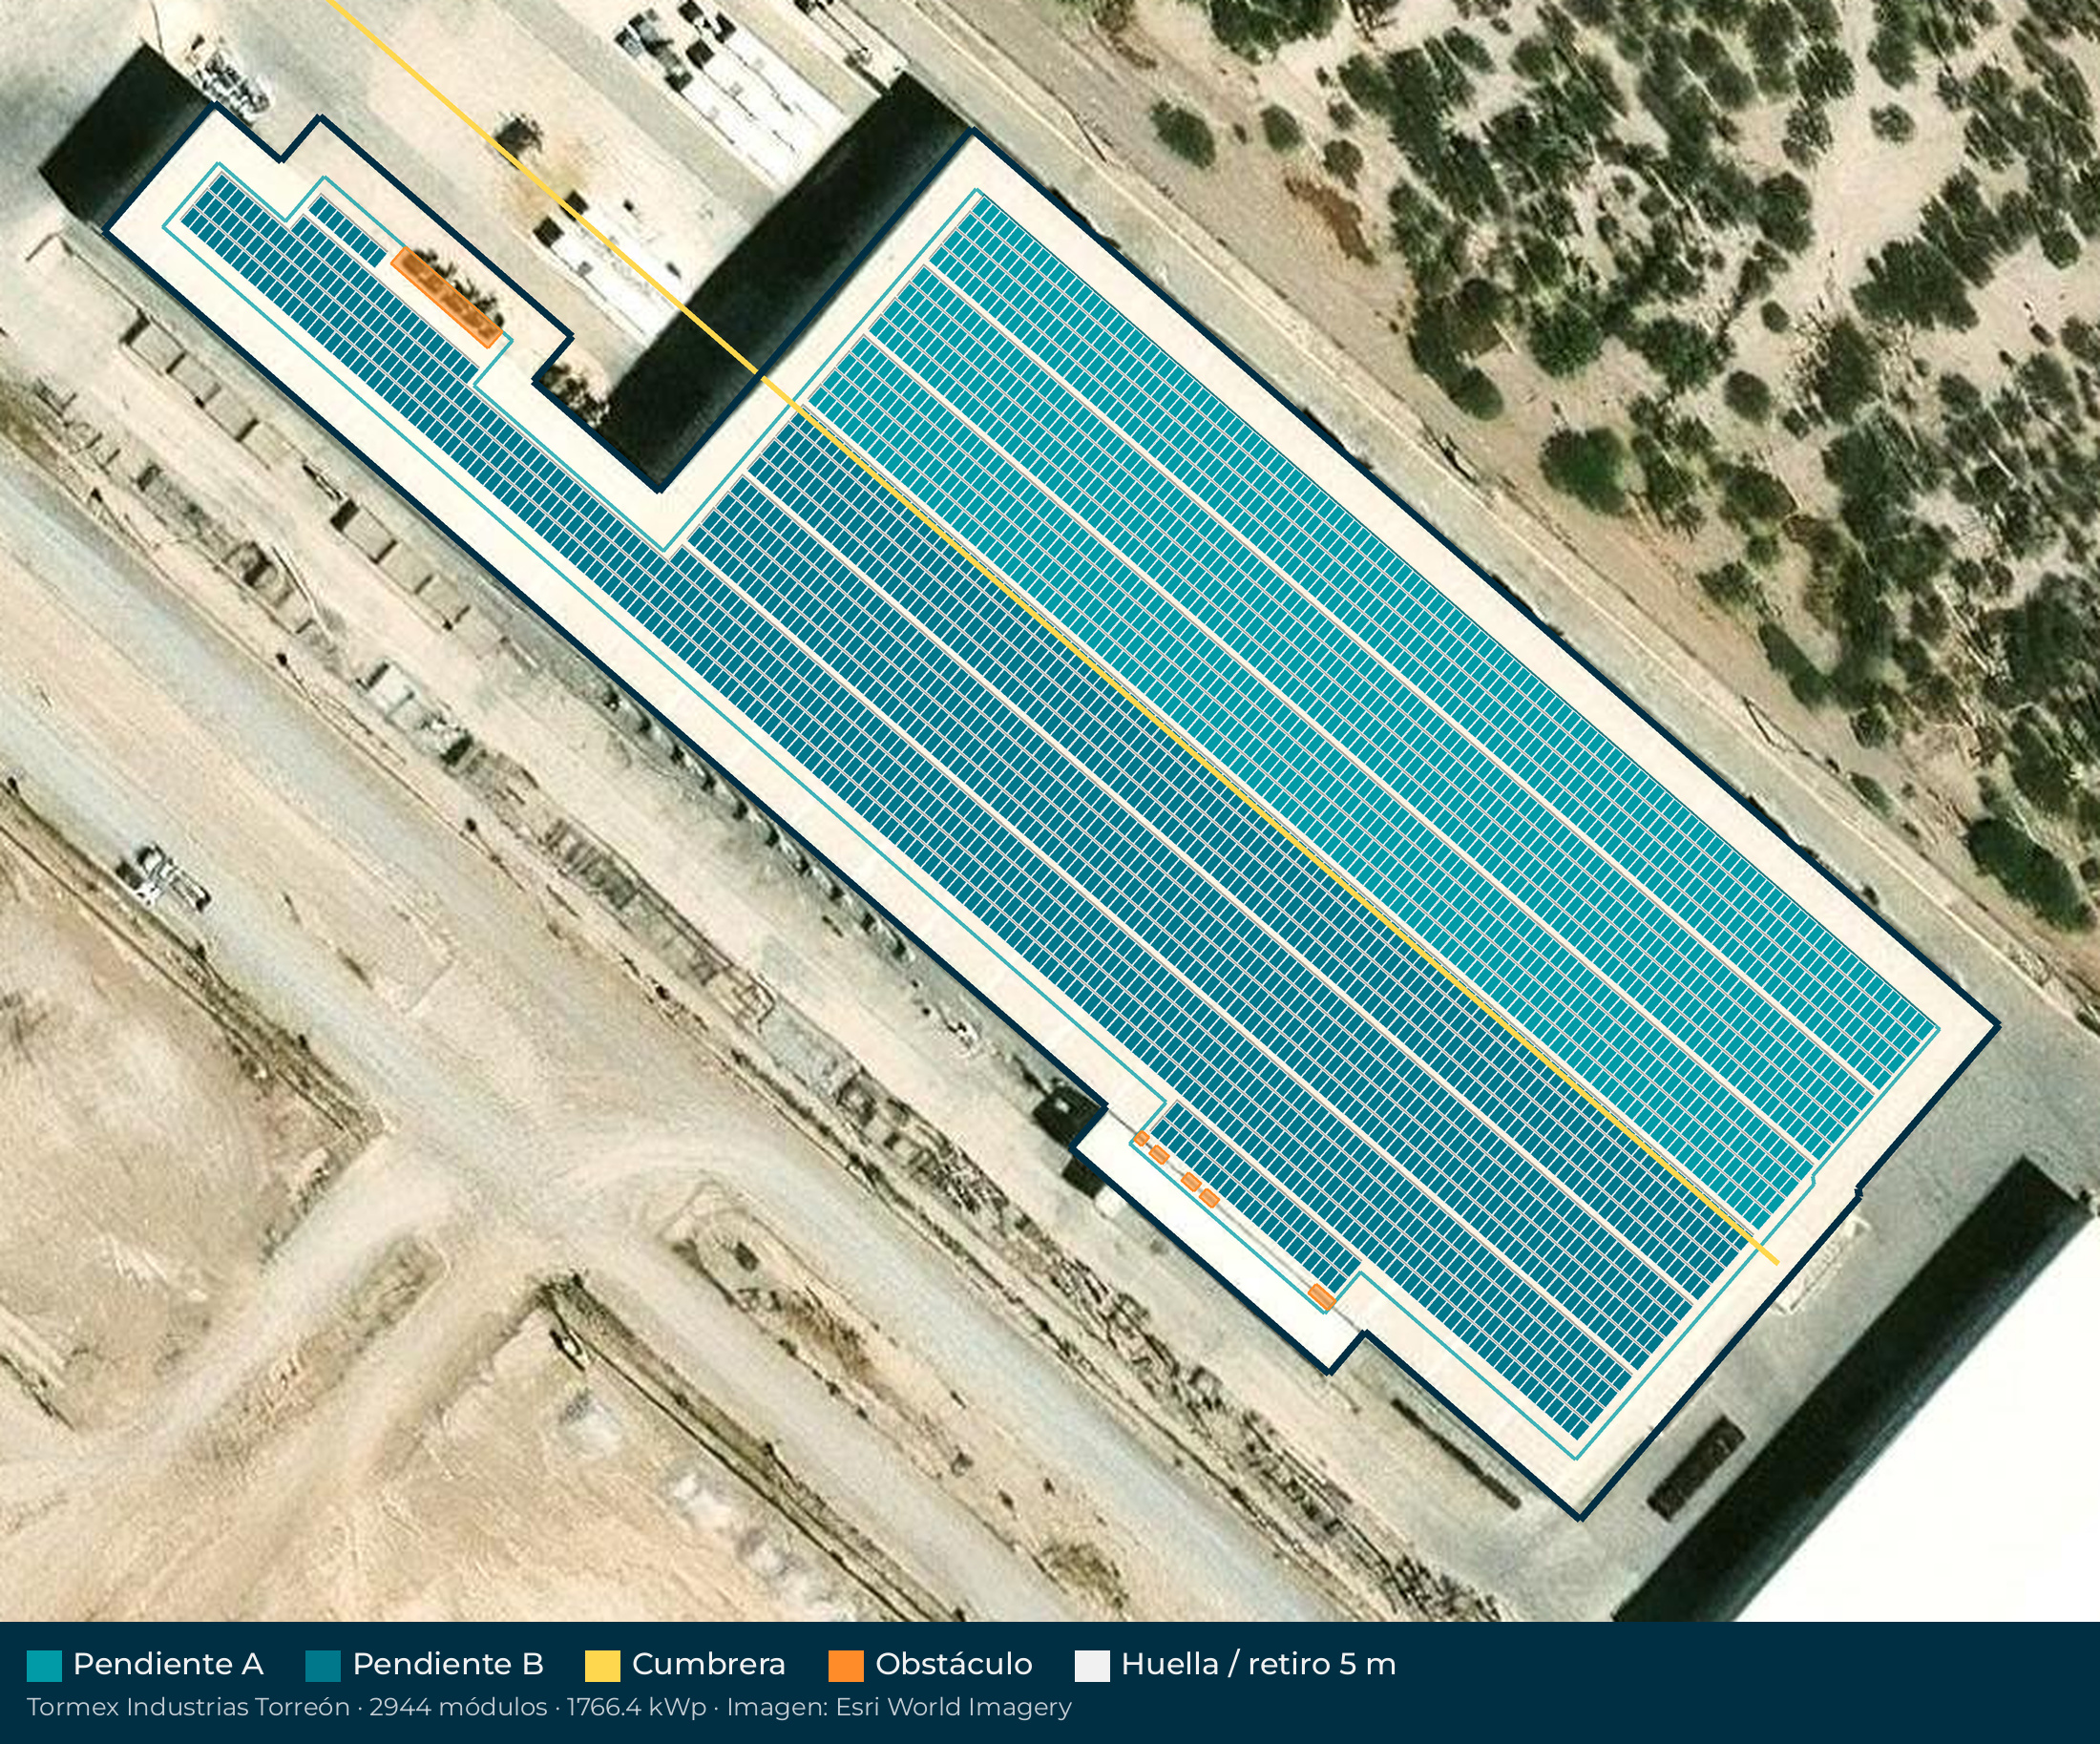Viewport: 2100px width, 1744px height.
Task: Click the yellow Cumbrera legend swatch
Action: [603, 1666]
